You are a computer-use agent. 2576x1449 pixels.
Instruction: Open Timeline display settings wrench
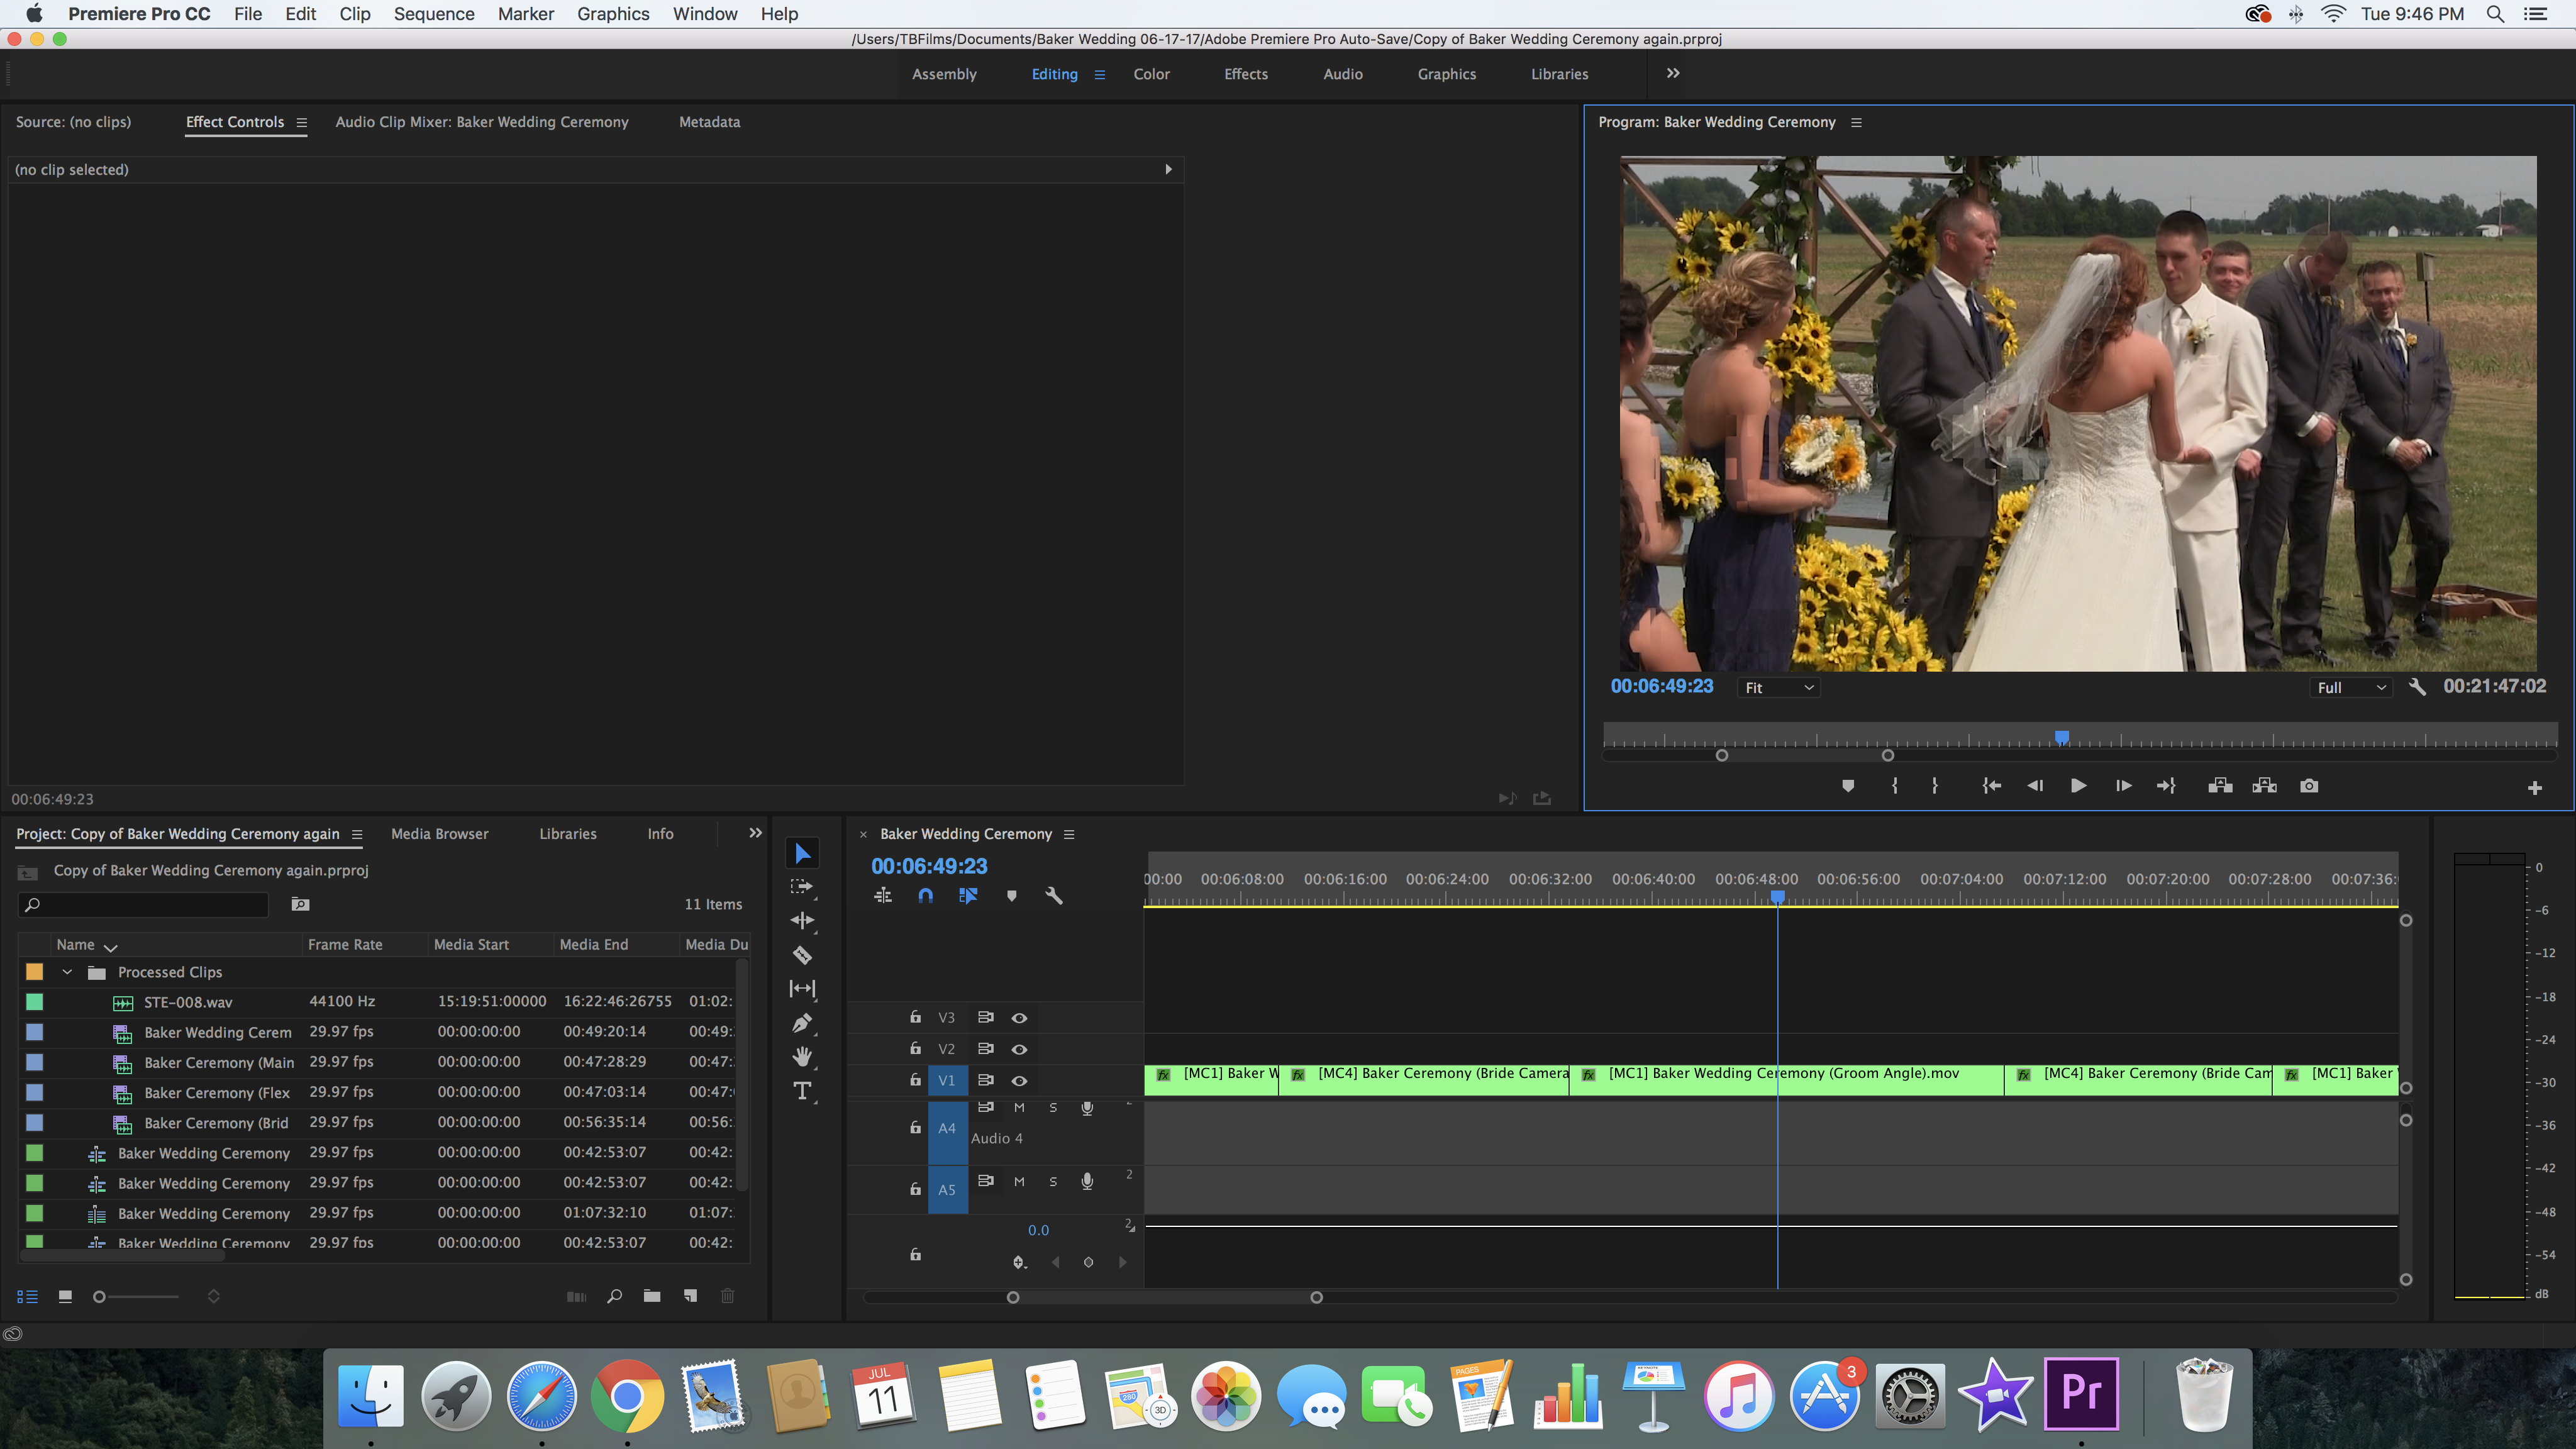[1054, 896]
